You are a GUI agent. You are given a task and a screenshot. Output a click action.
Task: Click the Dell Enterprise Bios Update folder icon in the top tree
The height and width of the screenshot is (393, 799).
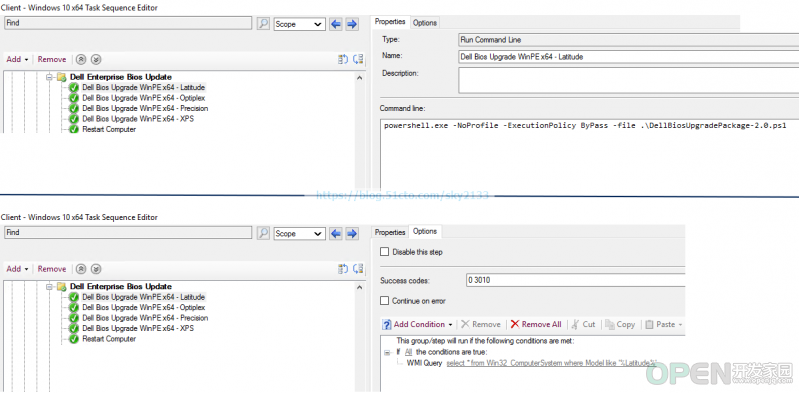[62, 77]
